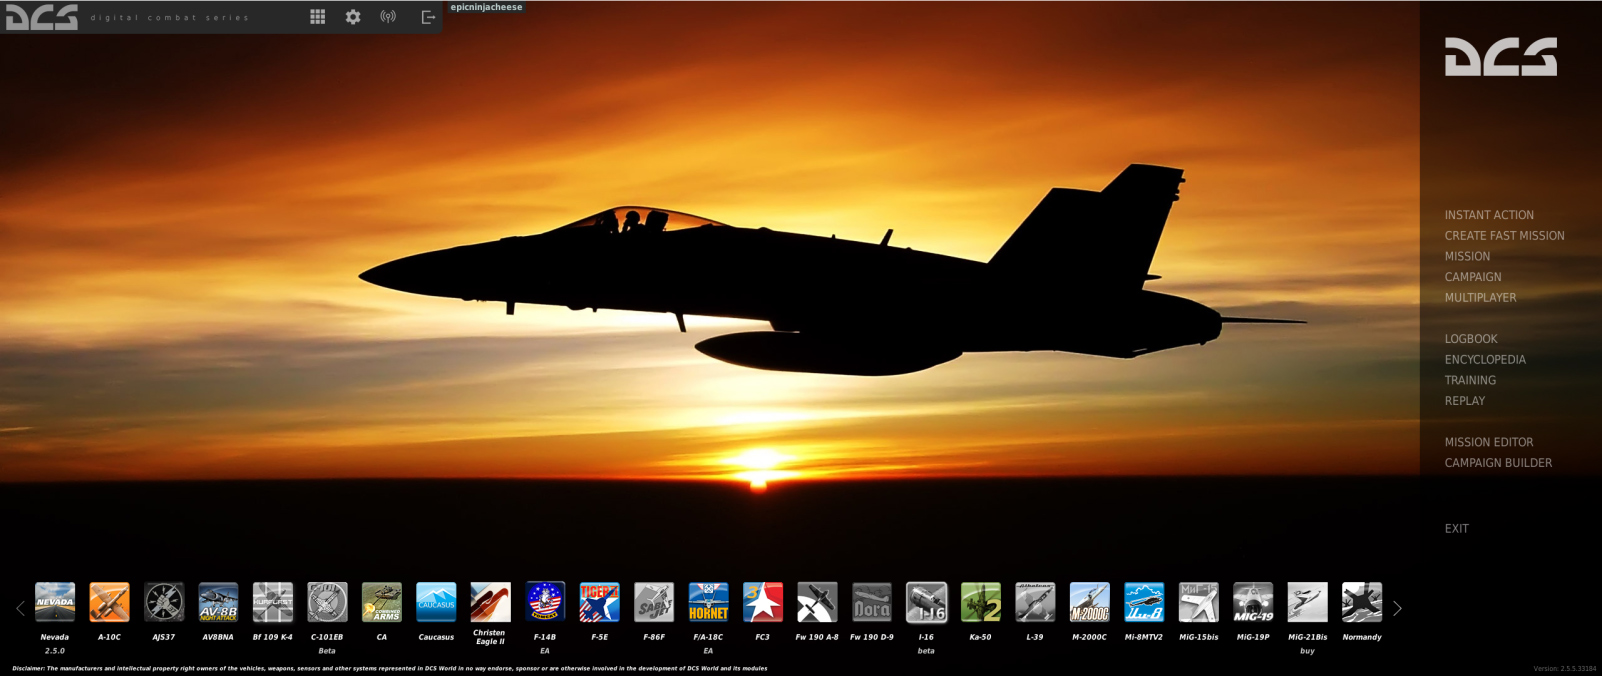The image size is (1602, 676).
Task: Click Exit to quit DCS
Action: pos(1456,529)
